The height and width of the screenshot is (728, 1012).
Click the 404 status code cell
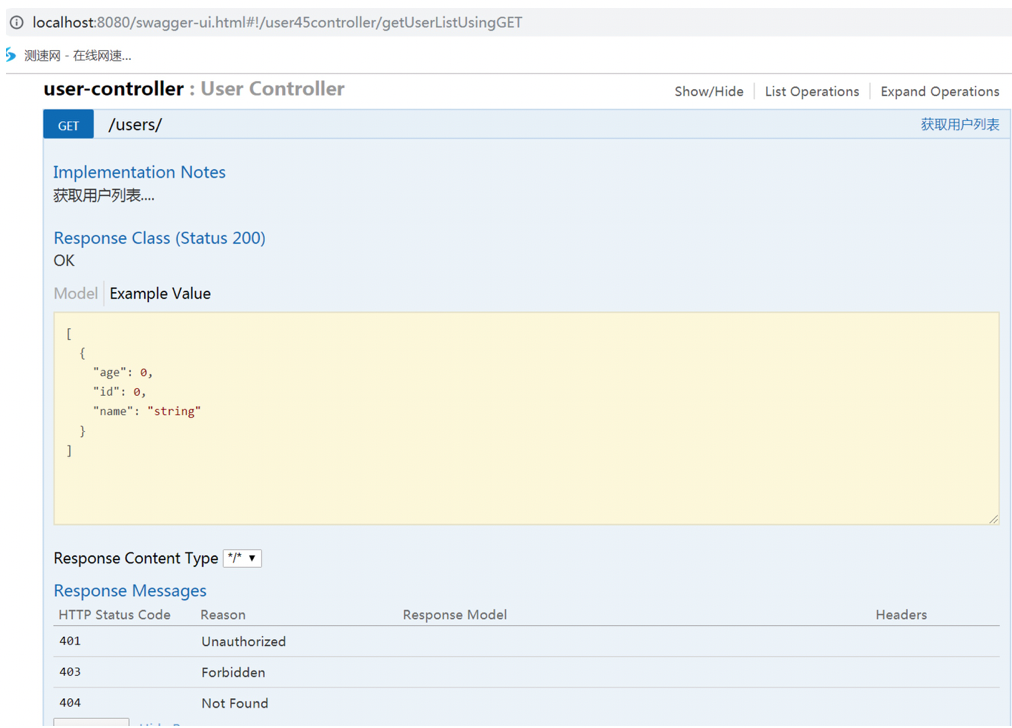pyautogui.click(x=70, y=703)
